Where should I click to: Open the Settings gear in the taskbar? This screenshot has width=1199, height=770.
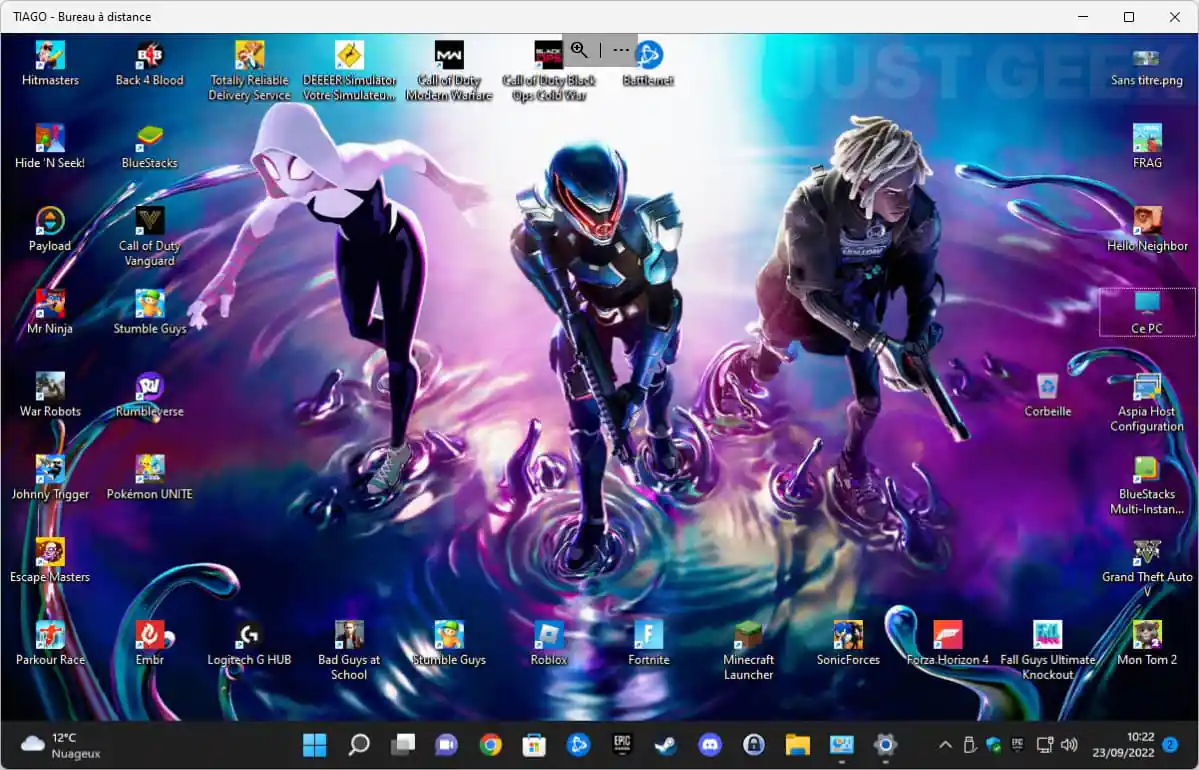[x=885, y=745]
